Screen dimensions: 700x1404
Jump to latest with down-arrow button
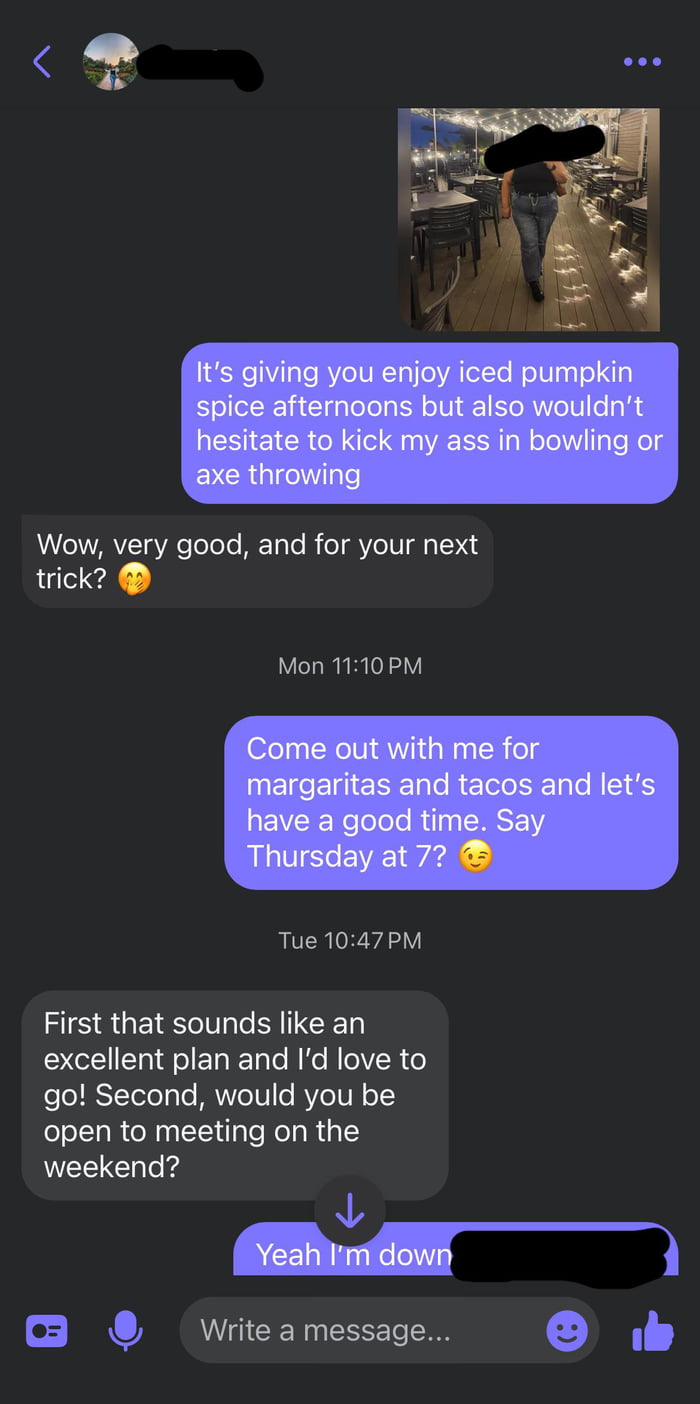350,1211
